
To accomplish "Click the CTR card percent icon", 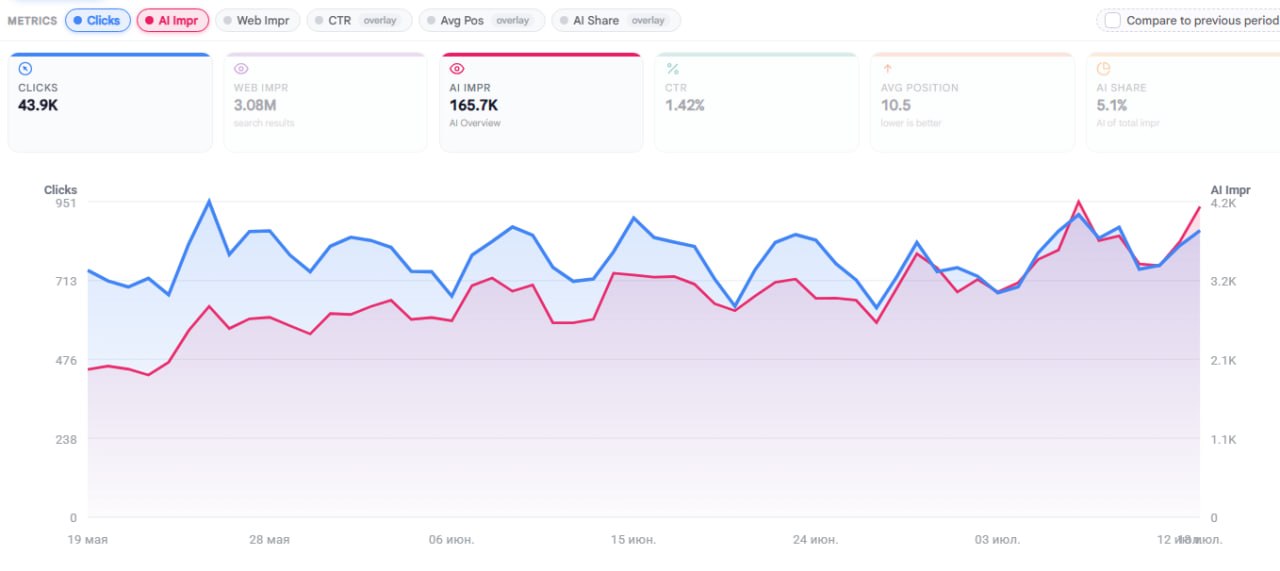I will (673, 69).
